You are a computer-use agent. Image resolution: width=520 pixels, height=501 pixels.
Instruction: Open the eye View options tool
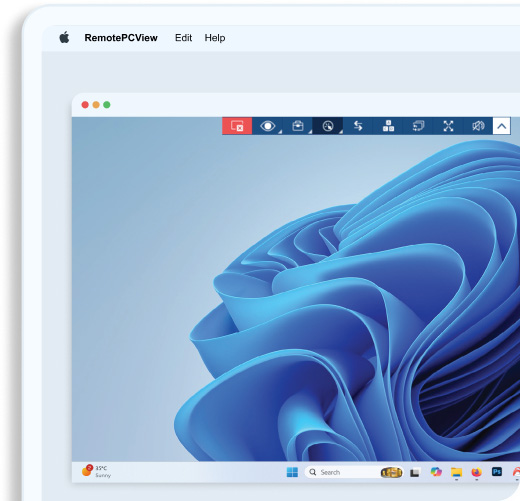coord(268,126)
